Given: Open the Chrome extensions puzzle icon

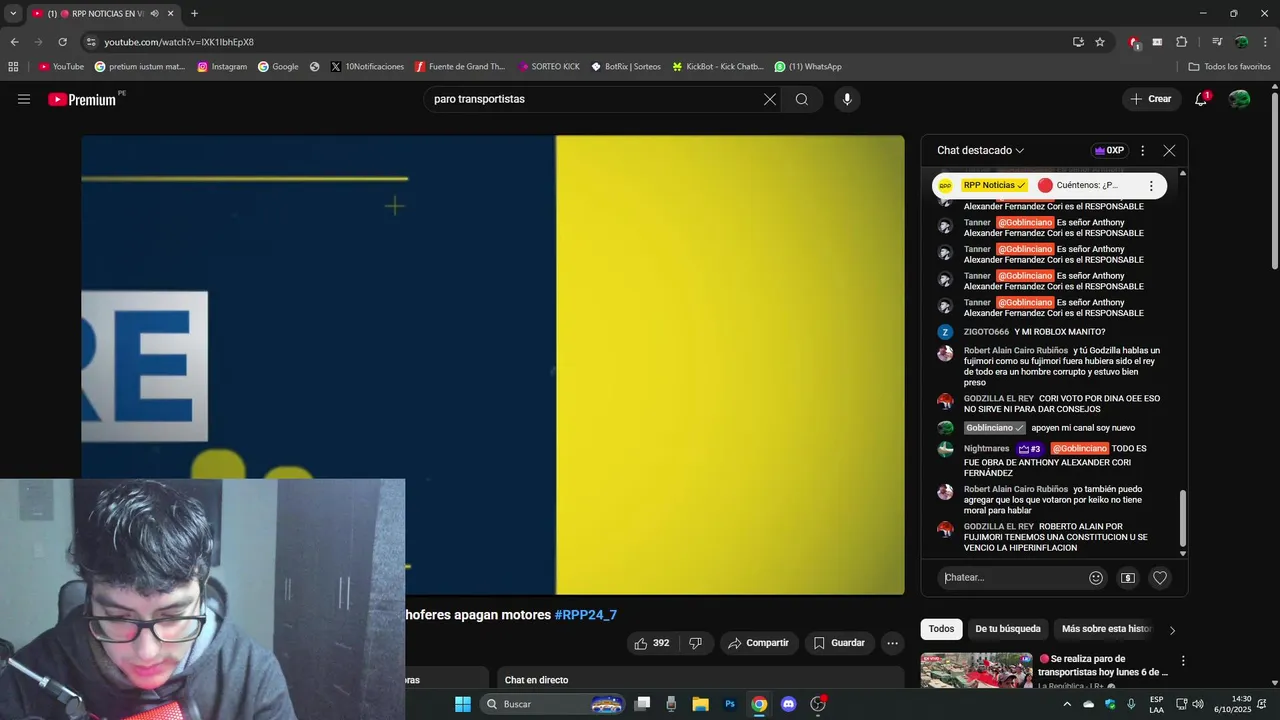Looking at the screenshot, I should pyautogui.click(x=1181, y=42).
